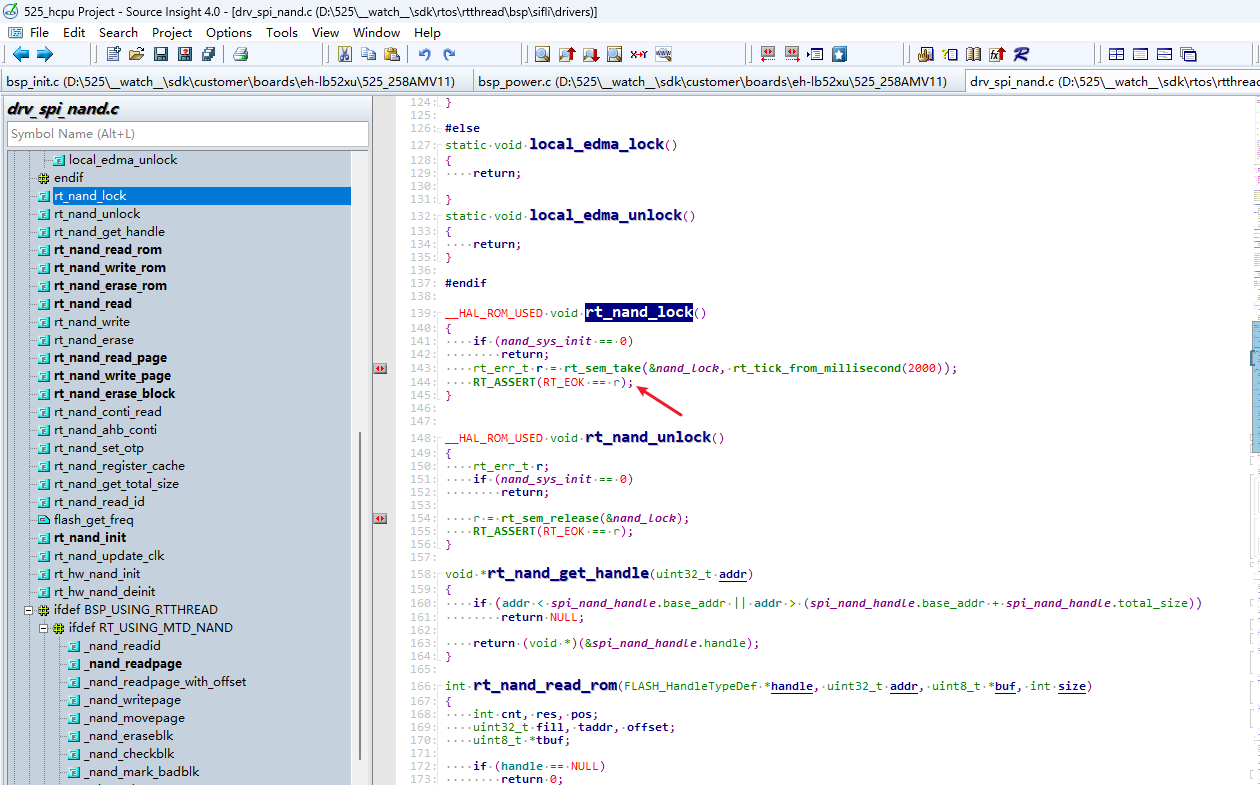
Task: Collapse the ifdef BSP_USING_RTTHREAD node
Action: (29, 610)
